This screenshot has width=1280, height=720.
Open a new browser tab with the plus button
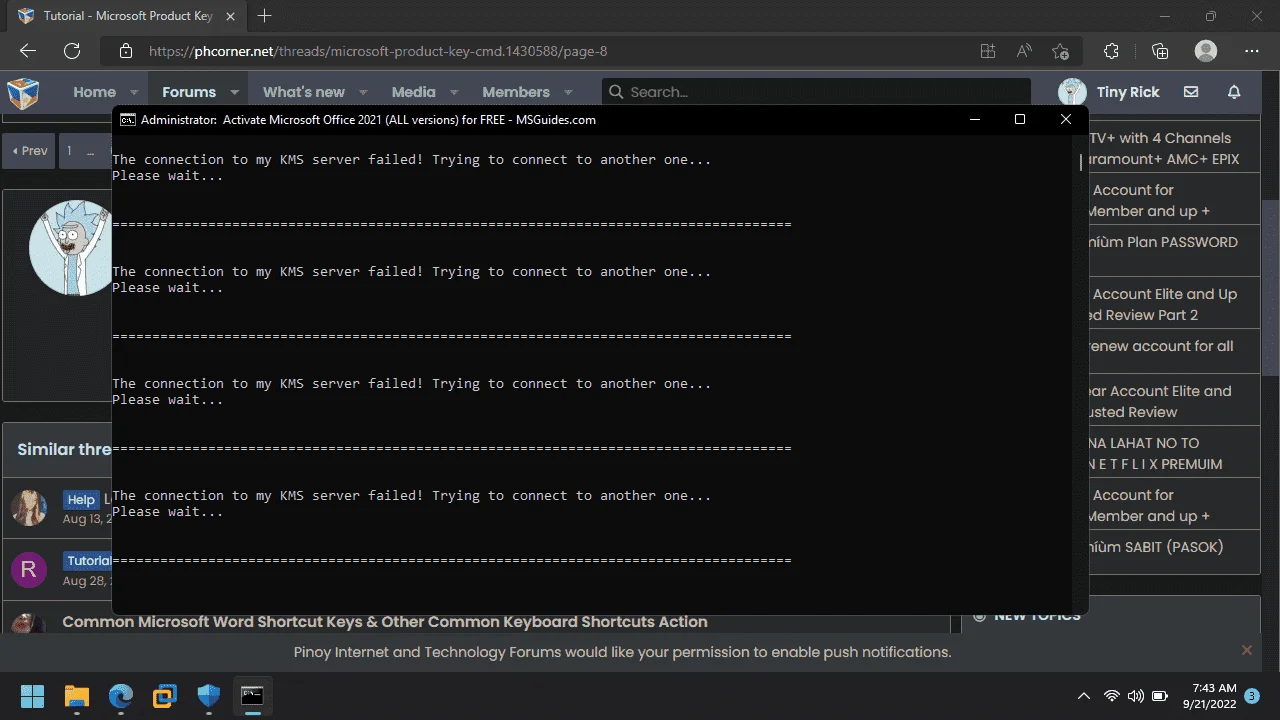tap(265, 16)
